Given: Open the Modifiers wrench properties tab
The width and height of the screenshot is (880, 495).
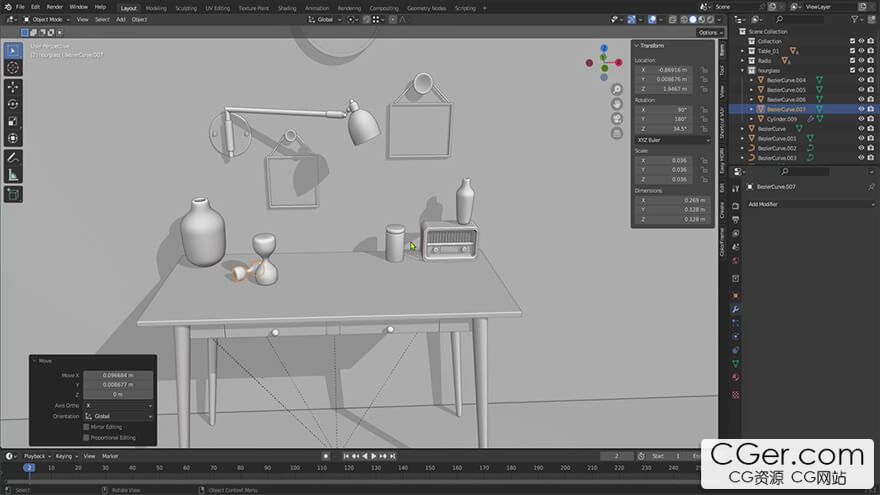Looking at the screenshot, I should [x=736, y=309].
